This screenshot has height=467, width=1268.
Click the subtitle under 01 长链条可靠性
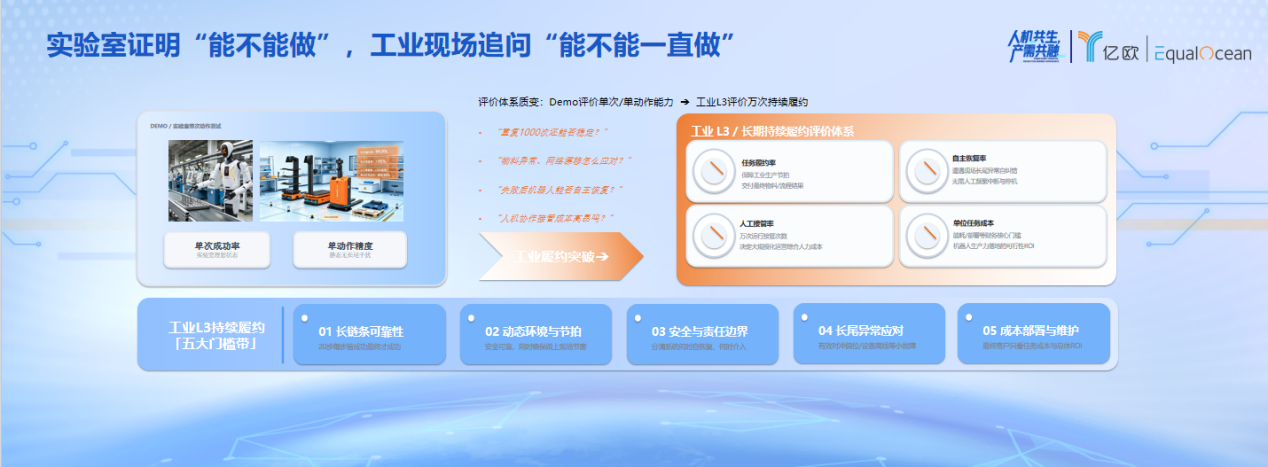coord(358,347)
